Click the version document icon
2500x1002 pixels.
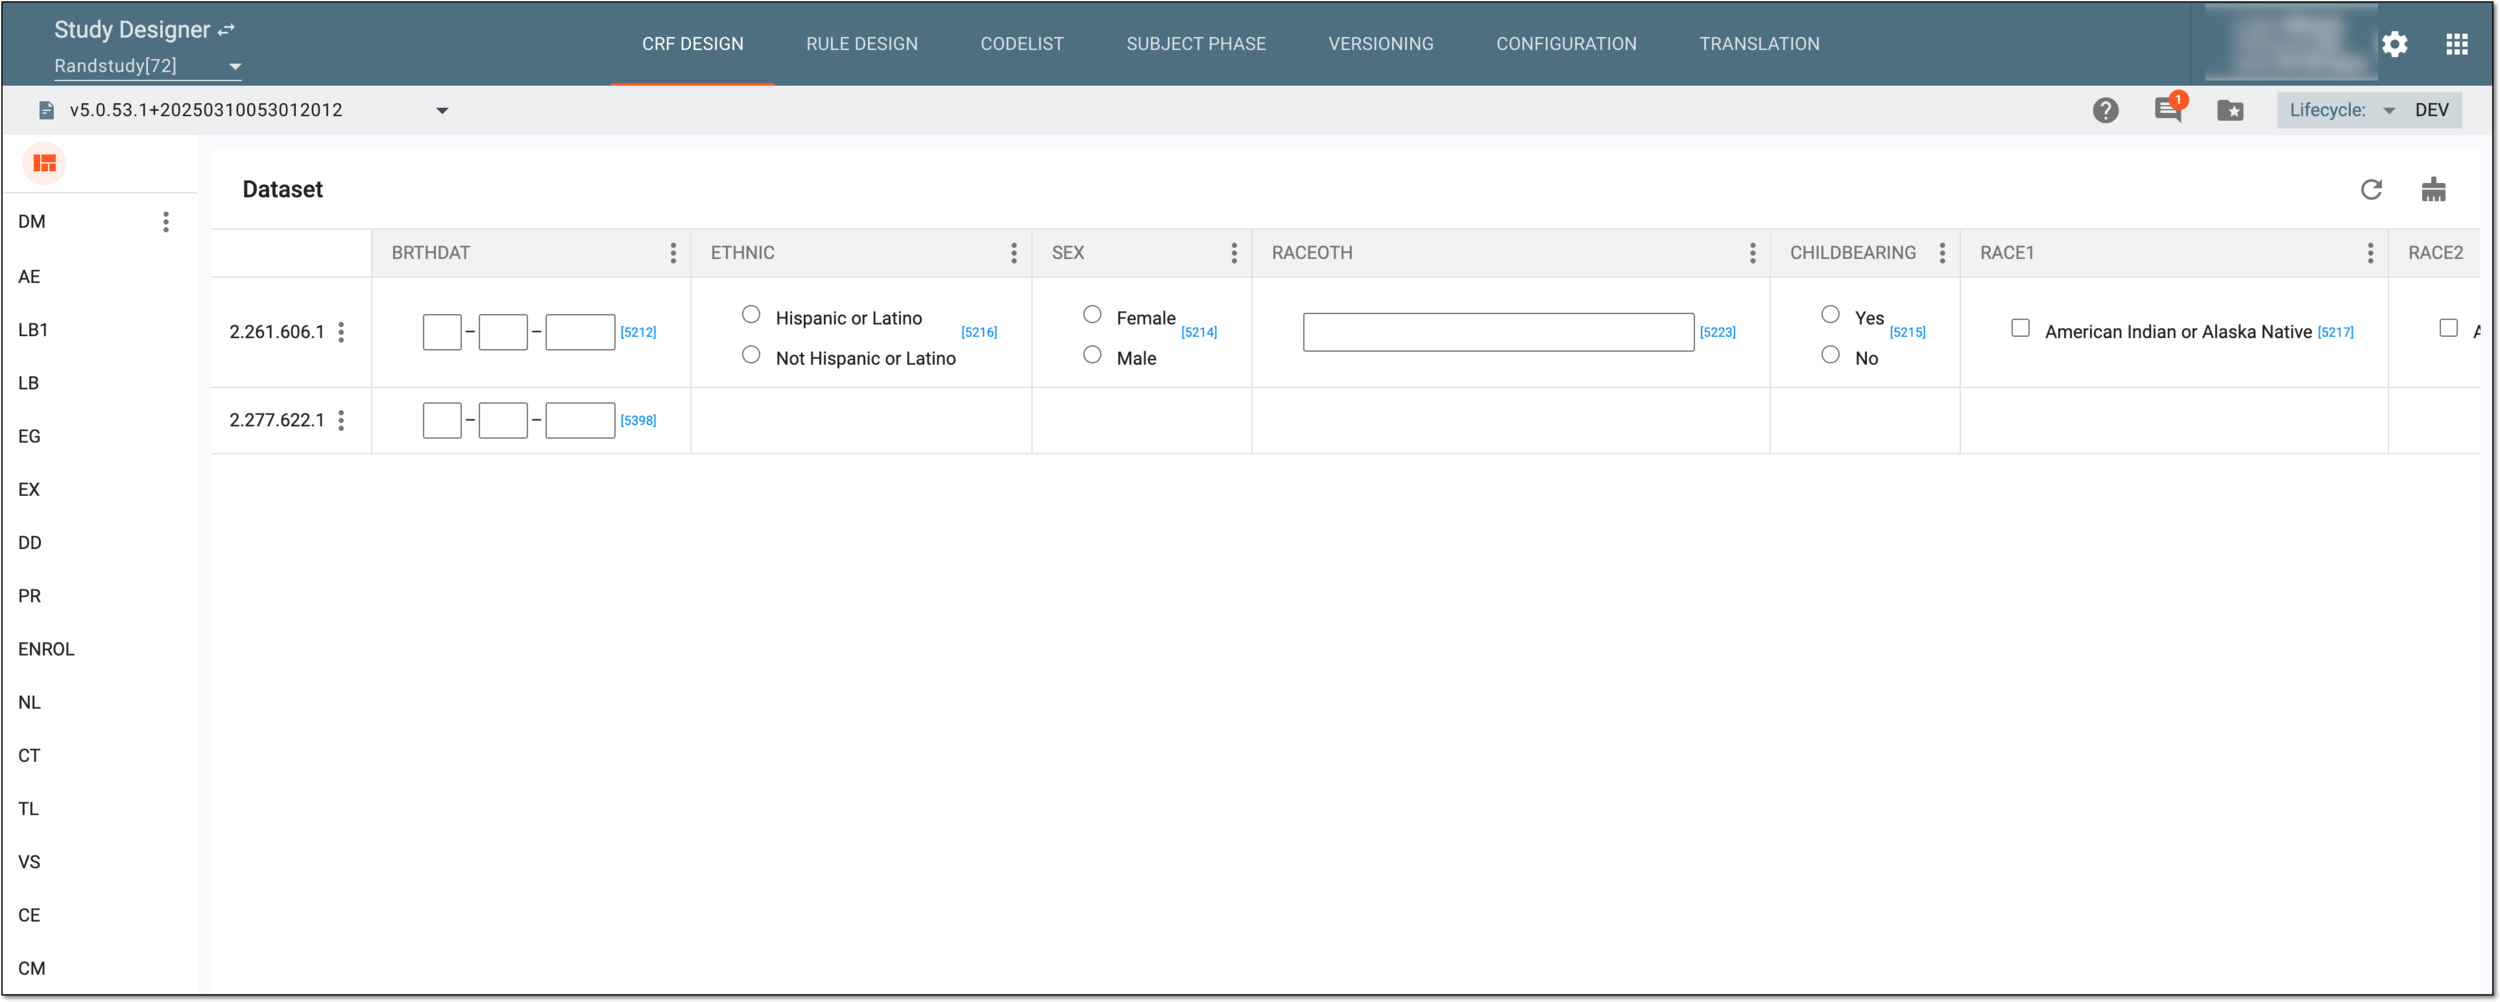click(x=46, y=110)
